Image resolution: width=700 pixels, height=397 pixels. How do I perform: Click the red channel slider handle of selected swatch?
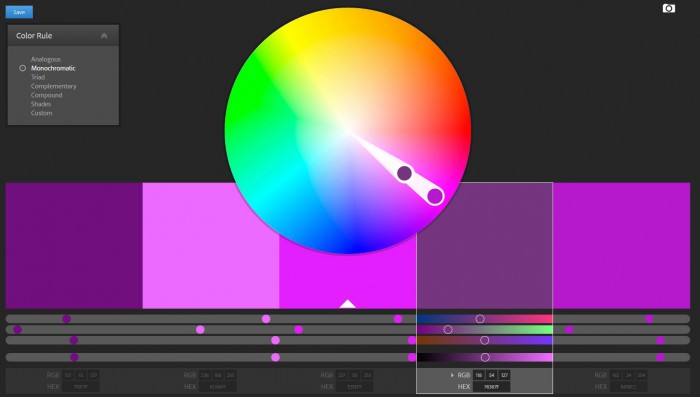click(480, 318)
